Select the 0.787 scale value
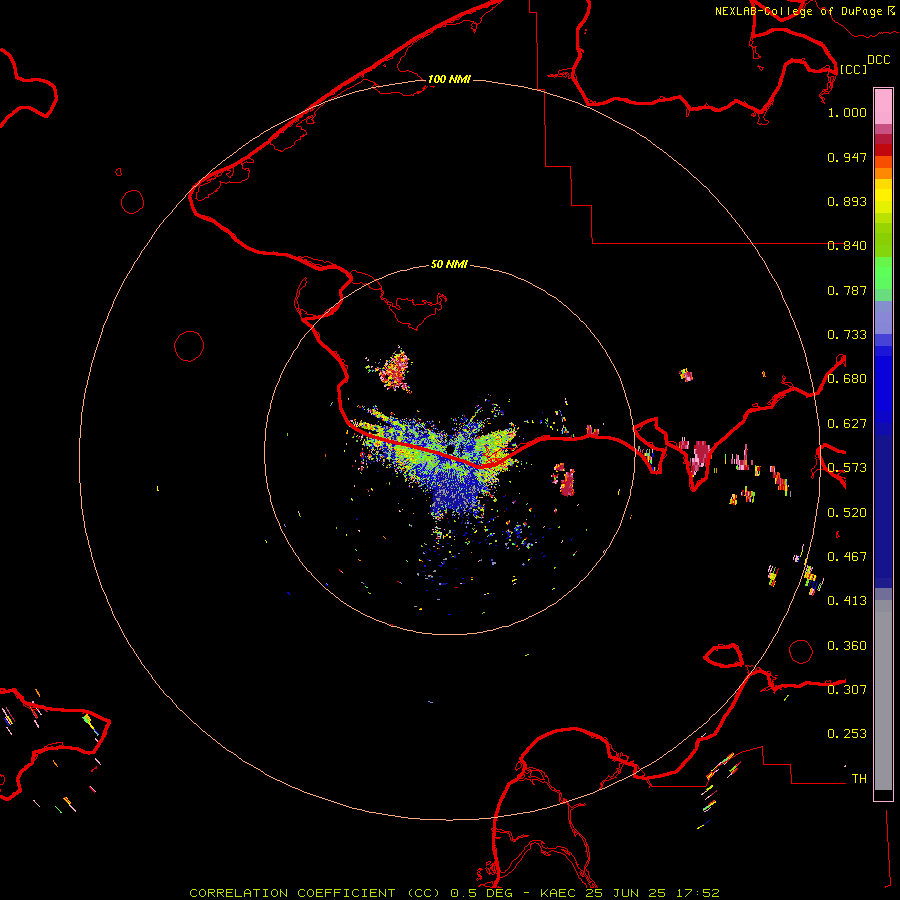Viewport: 900px width, 900px height. point(847,290)
